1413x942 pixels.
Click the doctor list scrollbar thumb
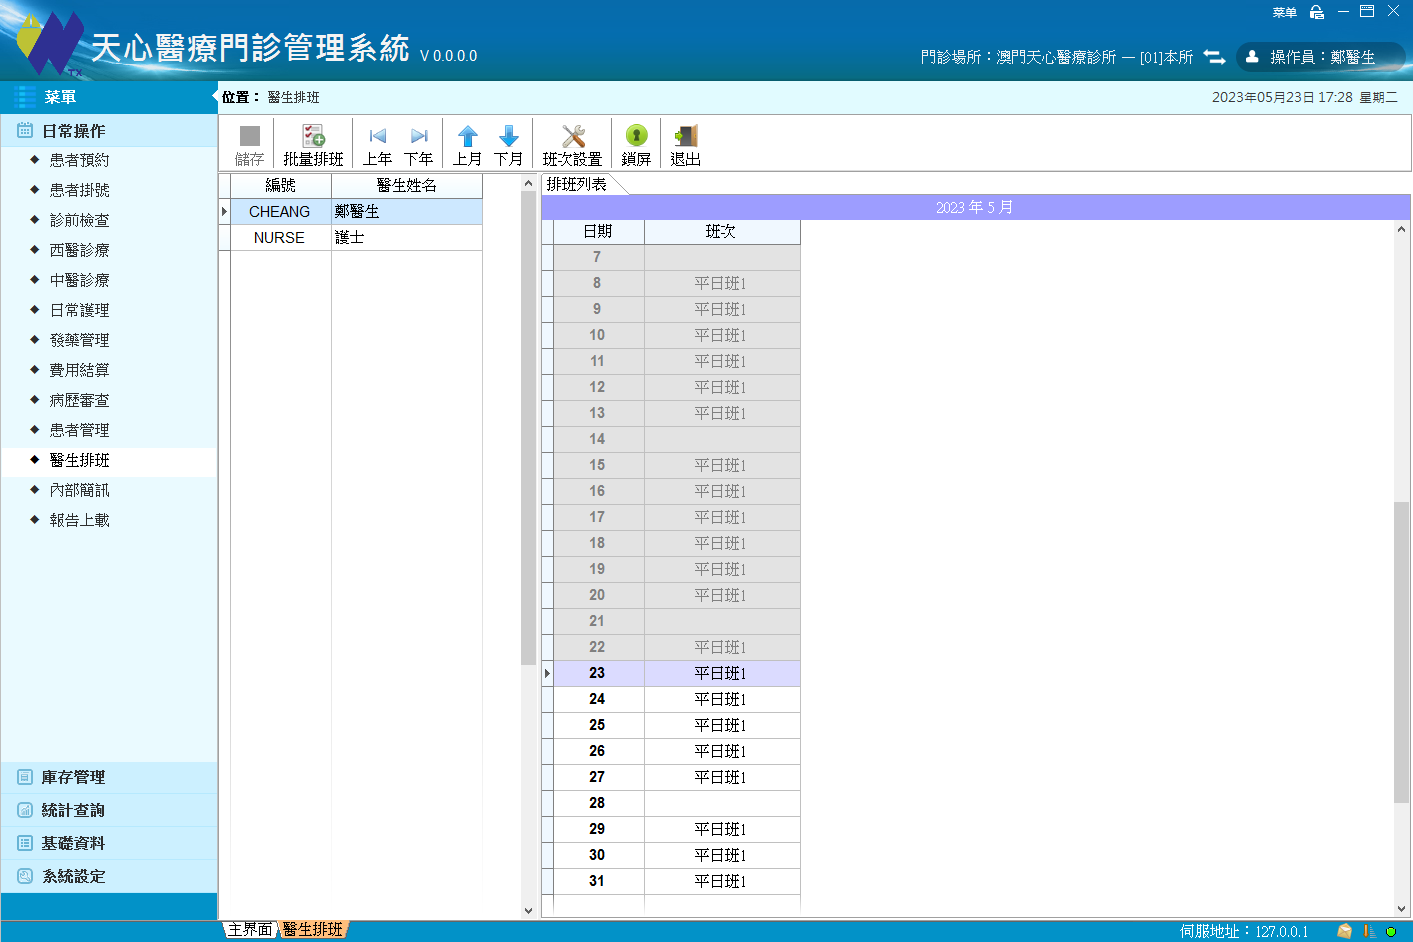(529, 428)
